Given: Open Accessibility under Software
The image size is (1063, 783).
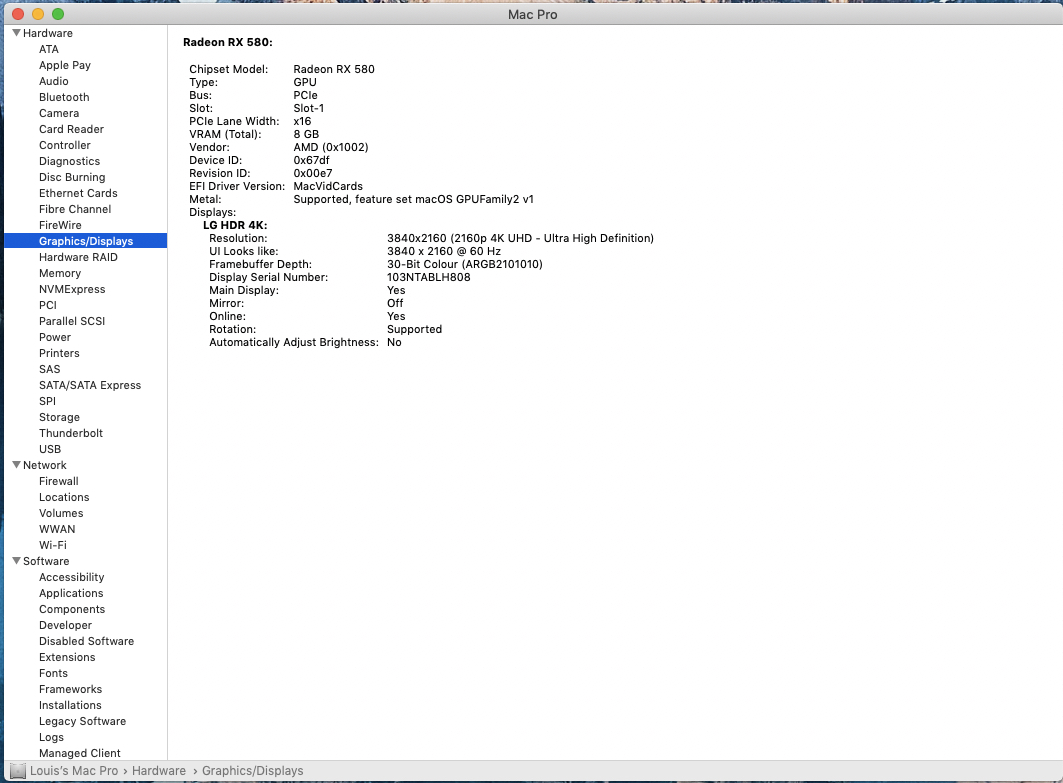Looking at the screenshot, I should pos(71,577).
